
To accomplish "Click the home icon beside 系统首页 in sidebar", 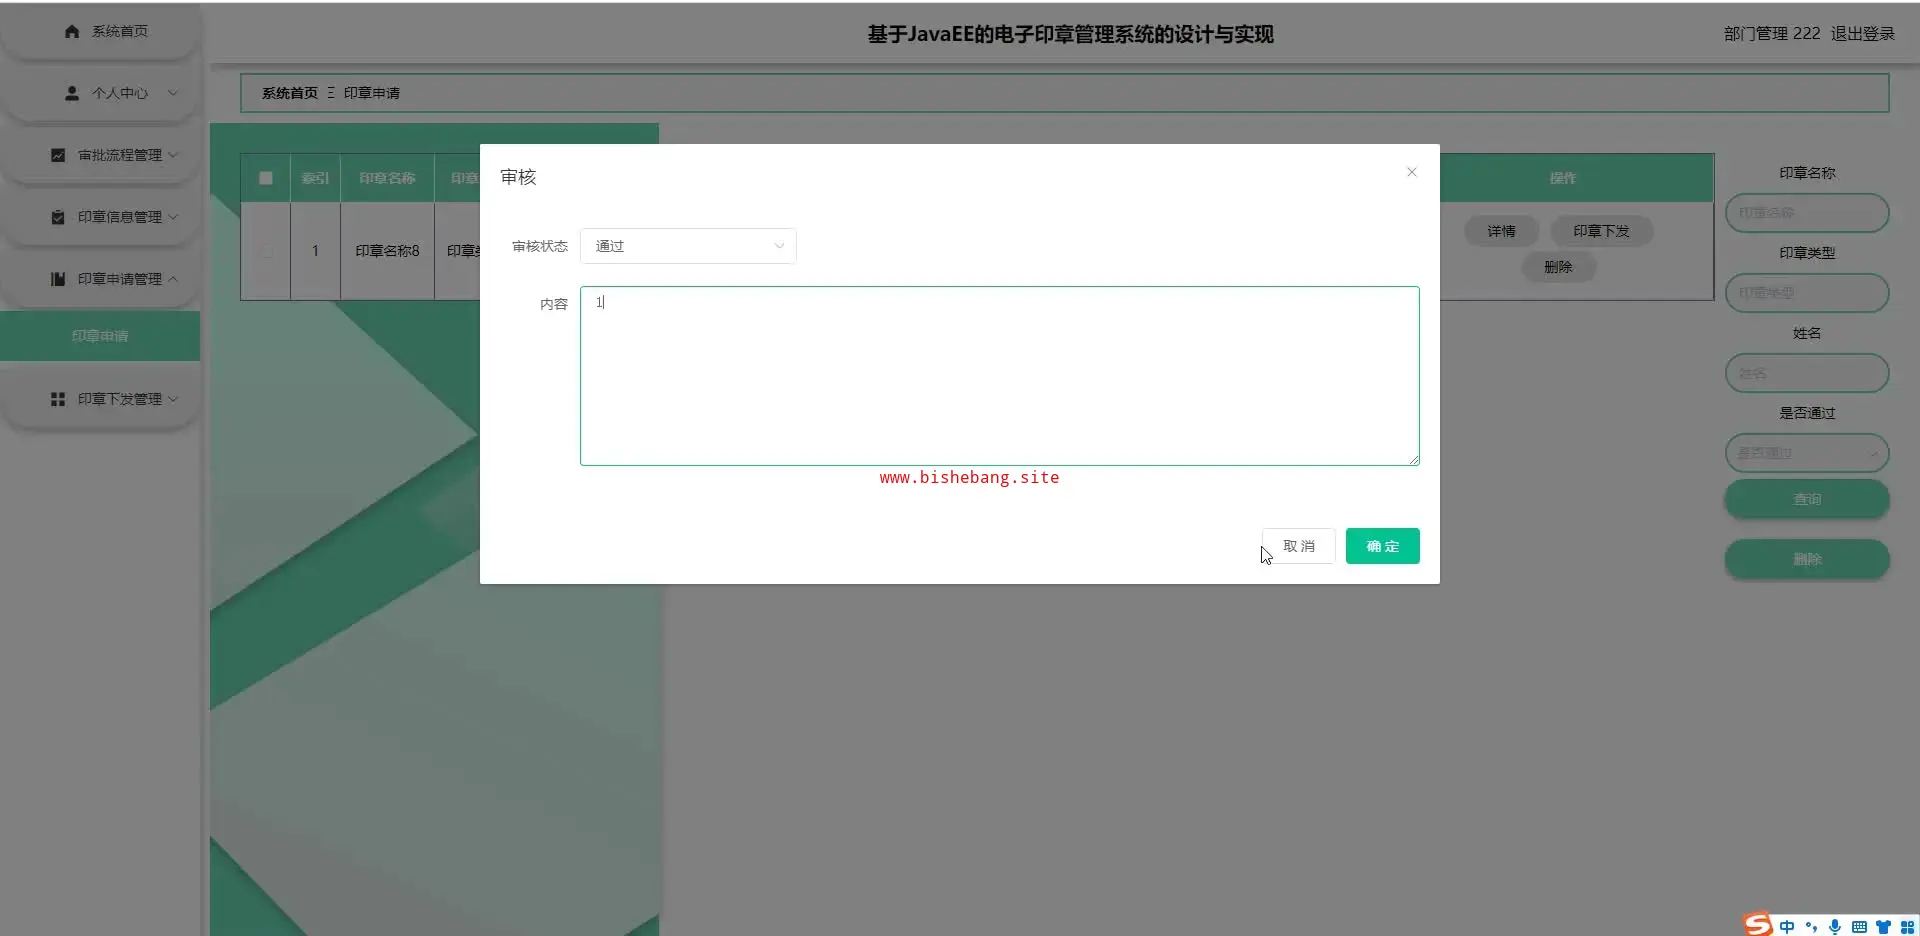I will (x=72, y=31).
